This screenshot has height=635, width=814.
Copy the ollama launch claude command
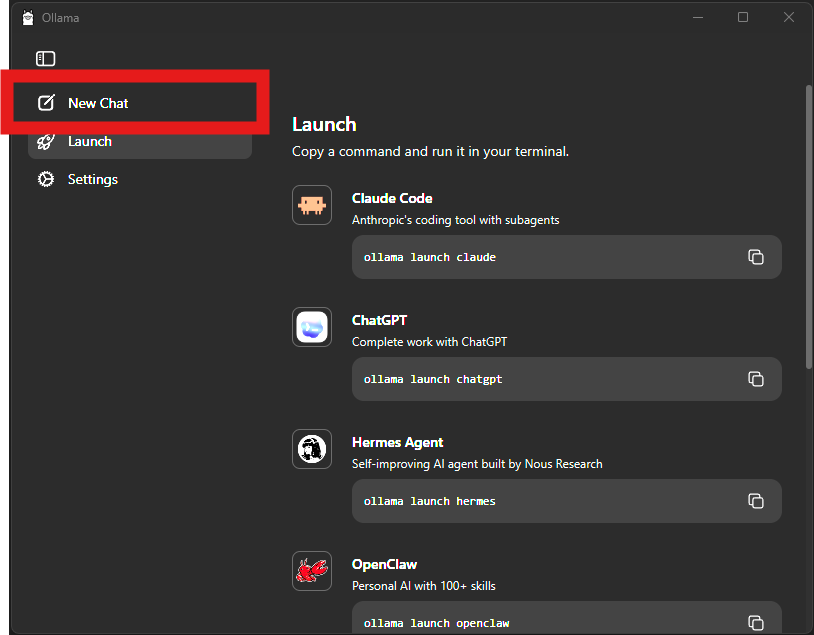tap(756, 257)
